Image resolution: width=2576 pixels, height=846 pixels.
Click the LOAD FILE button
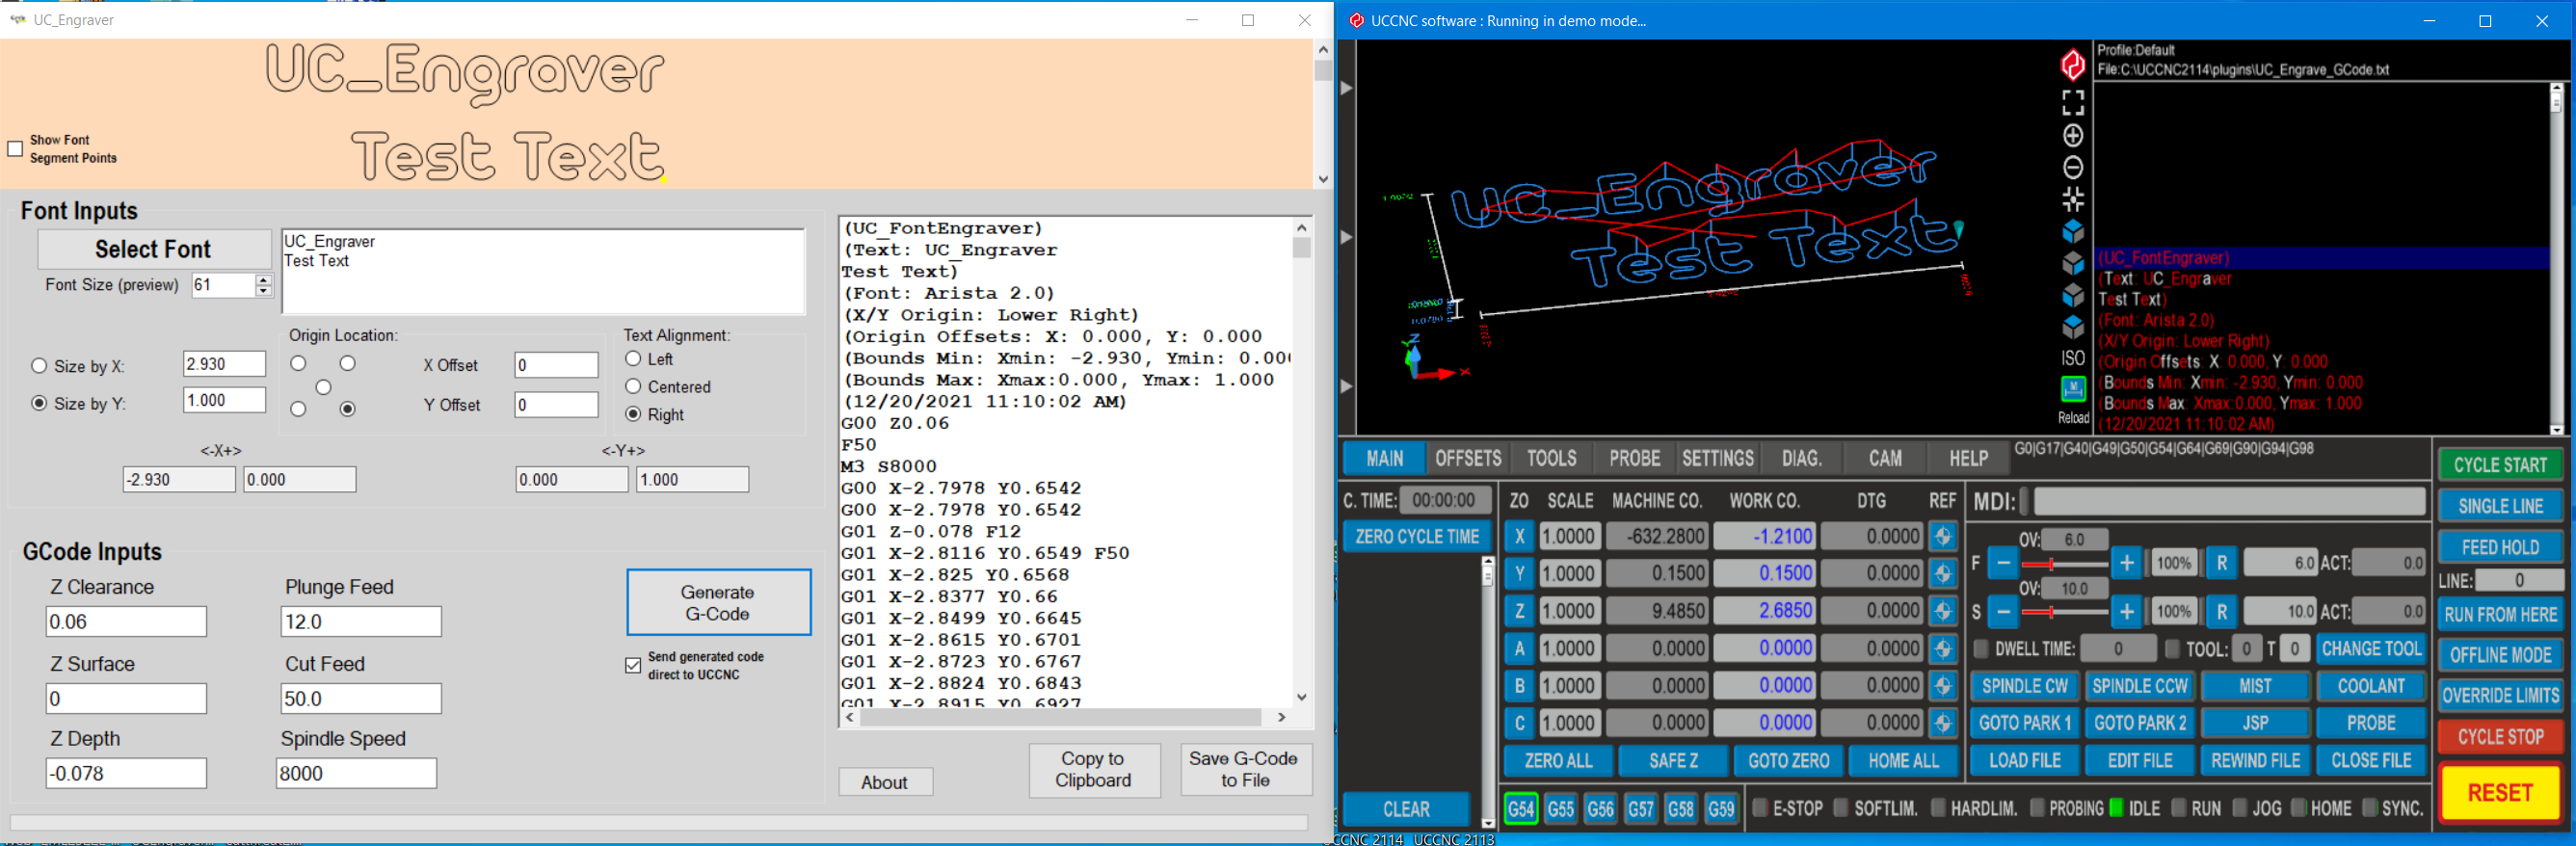click(2025, 760)
